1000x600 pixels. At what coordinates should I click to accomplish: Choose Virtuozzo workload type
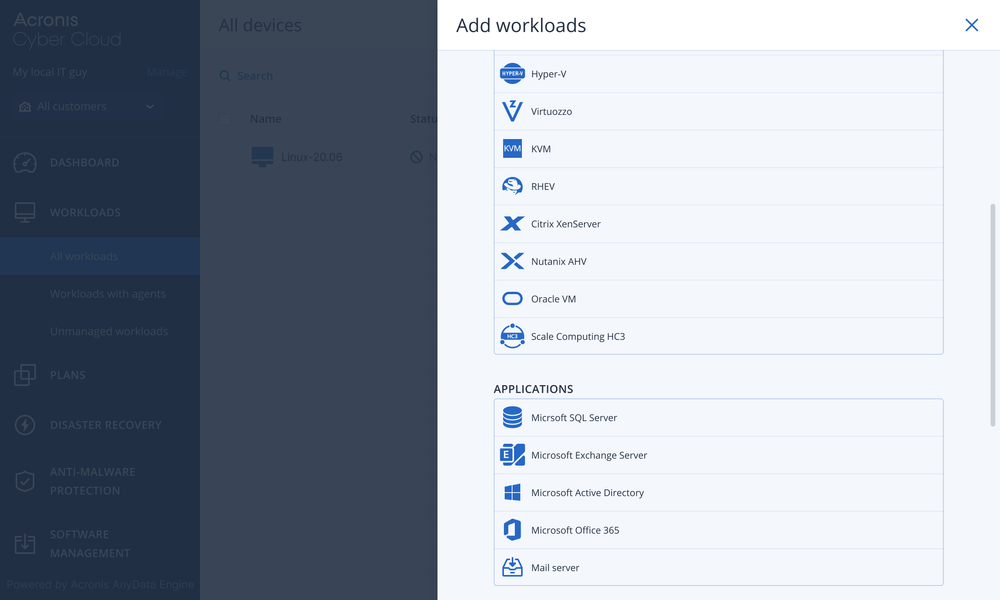(719, 112)
